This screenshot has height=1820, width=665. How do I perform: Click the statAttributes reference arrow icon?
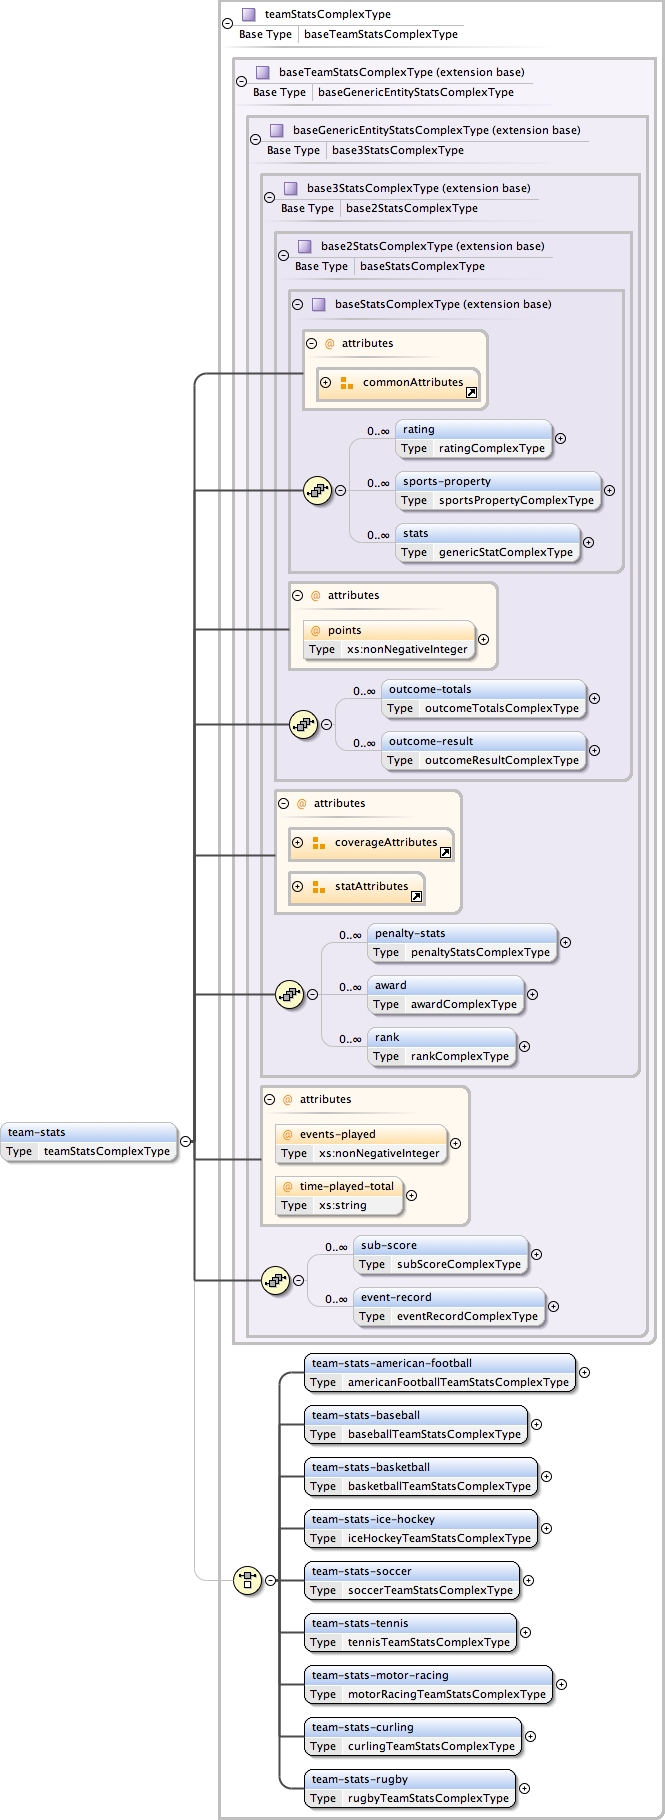pos(415,897)
